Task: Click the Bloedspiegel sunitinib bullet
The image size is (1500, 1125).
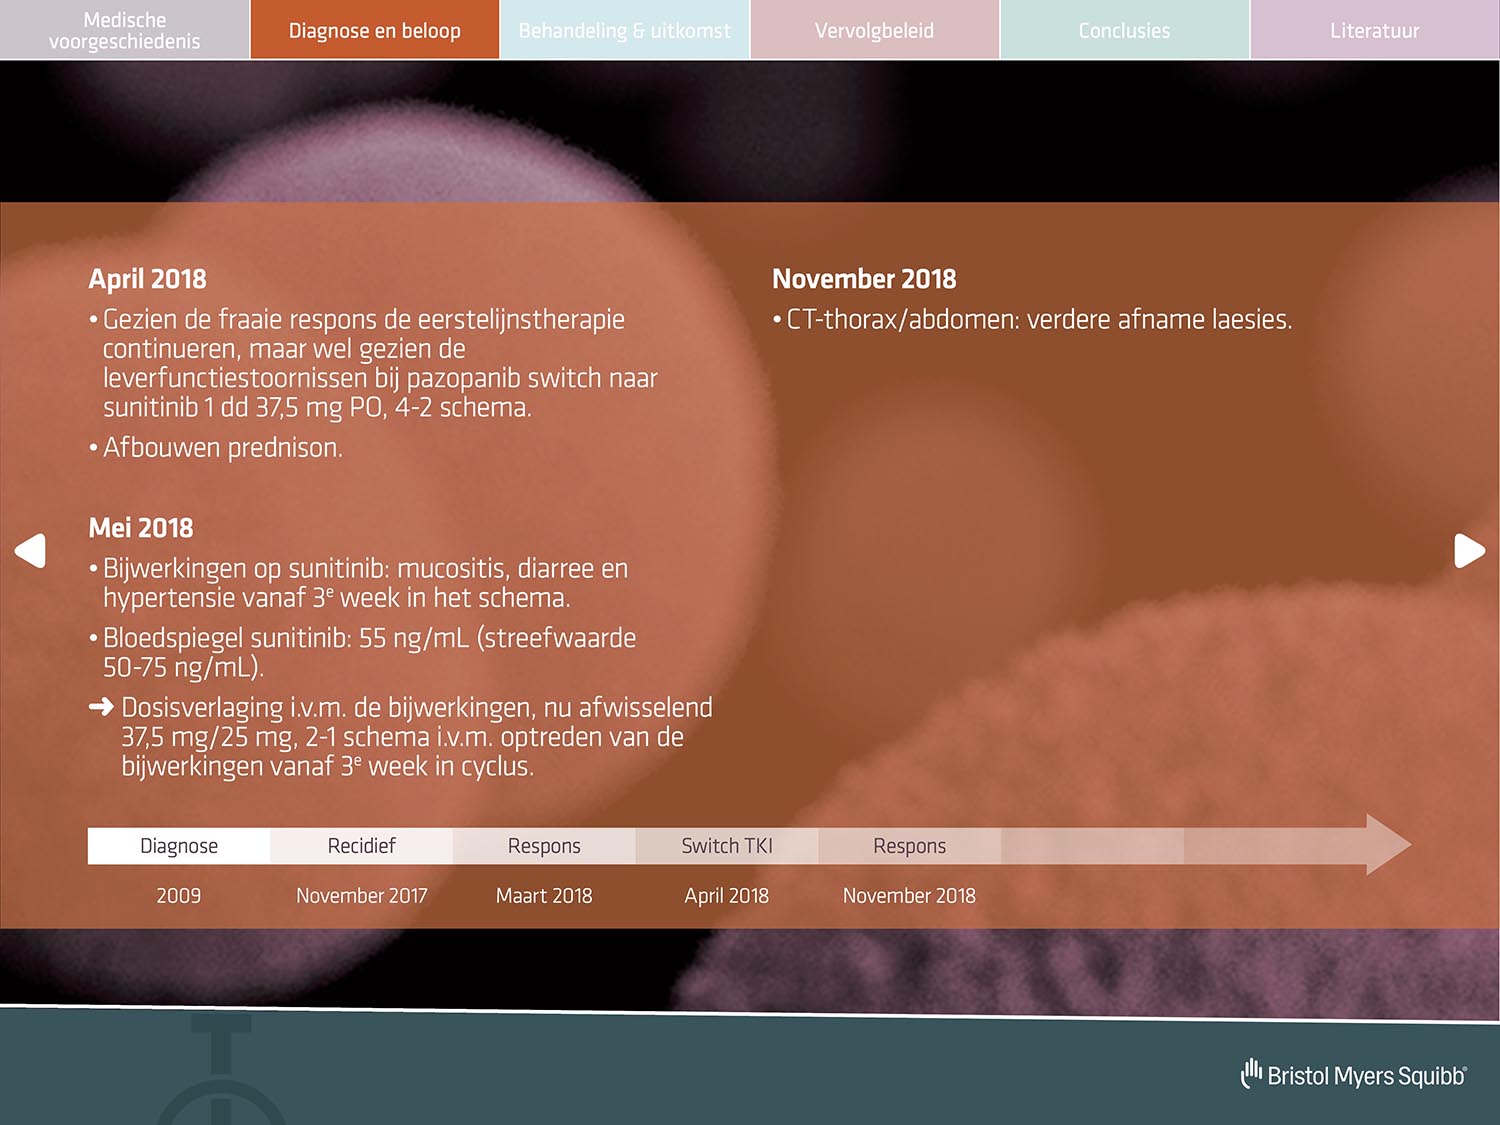Action: (x=363, y=652)
